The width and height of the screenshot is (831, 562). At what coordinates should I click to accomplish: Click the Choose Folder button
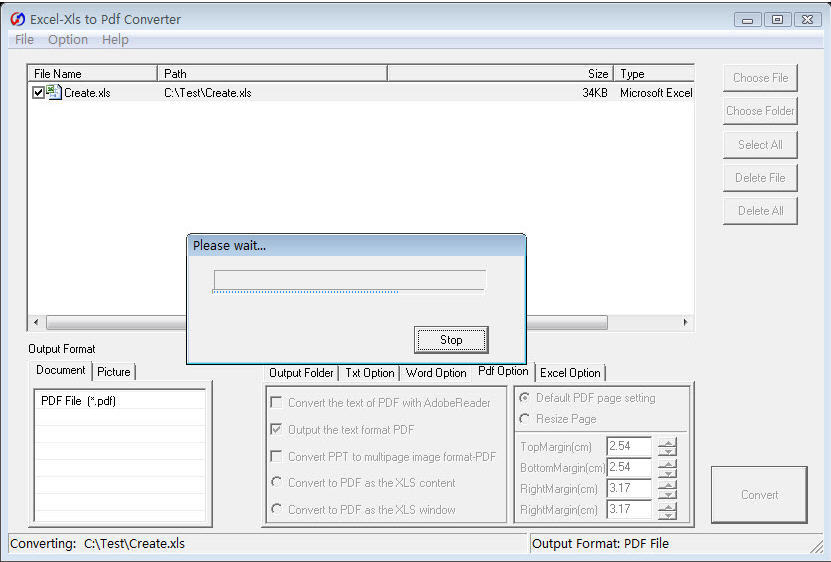point(759,111)
